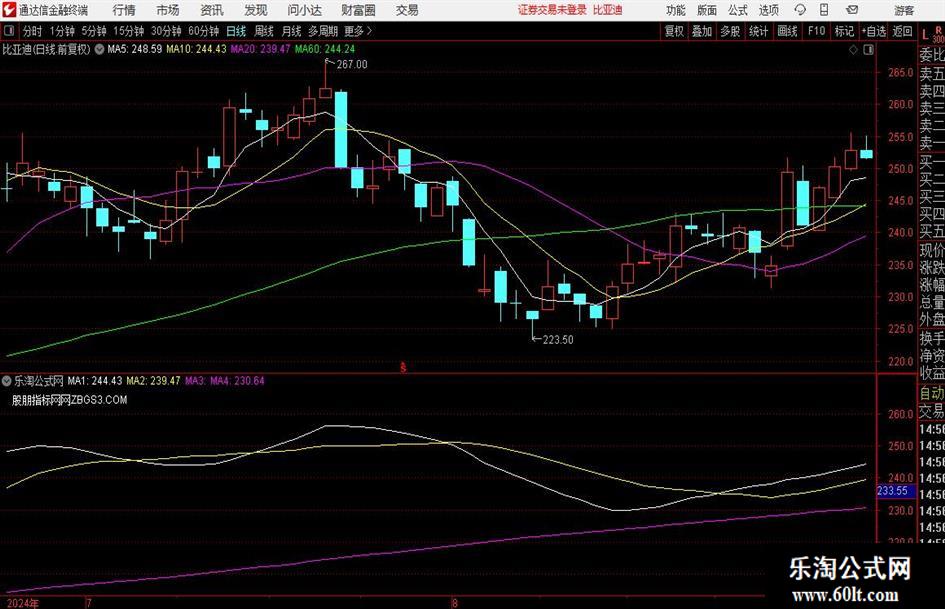
Task: Open 多周期 multi-period view
Action: (323, 31)
